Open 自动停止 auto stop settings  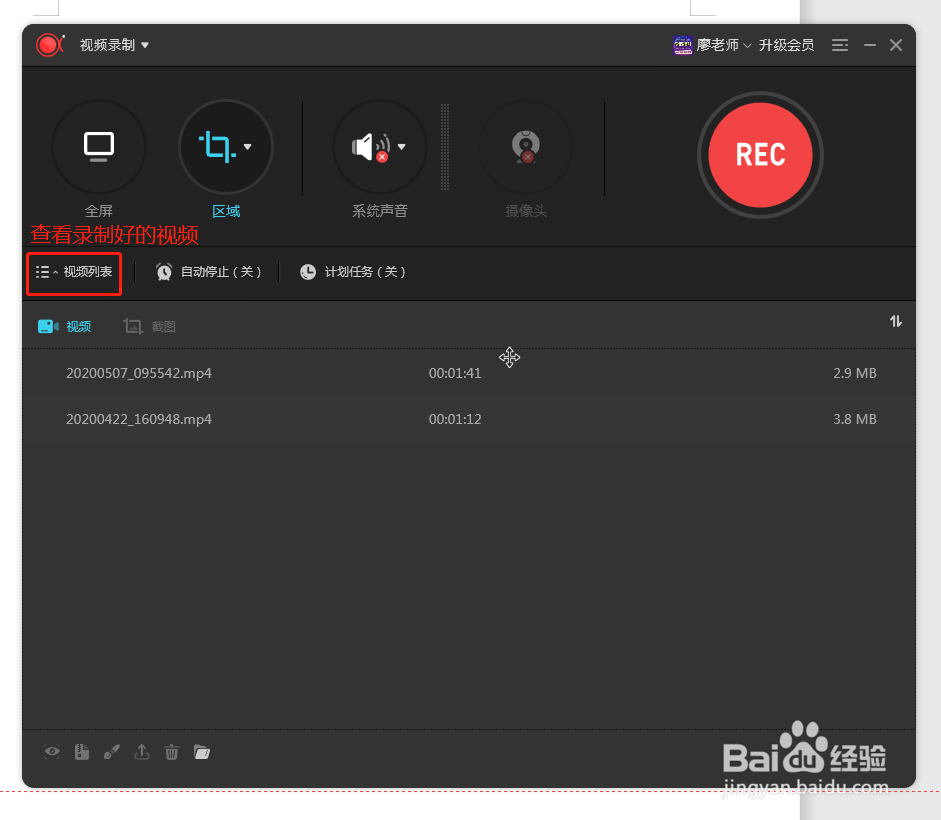[208, 272]
